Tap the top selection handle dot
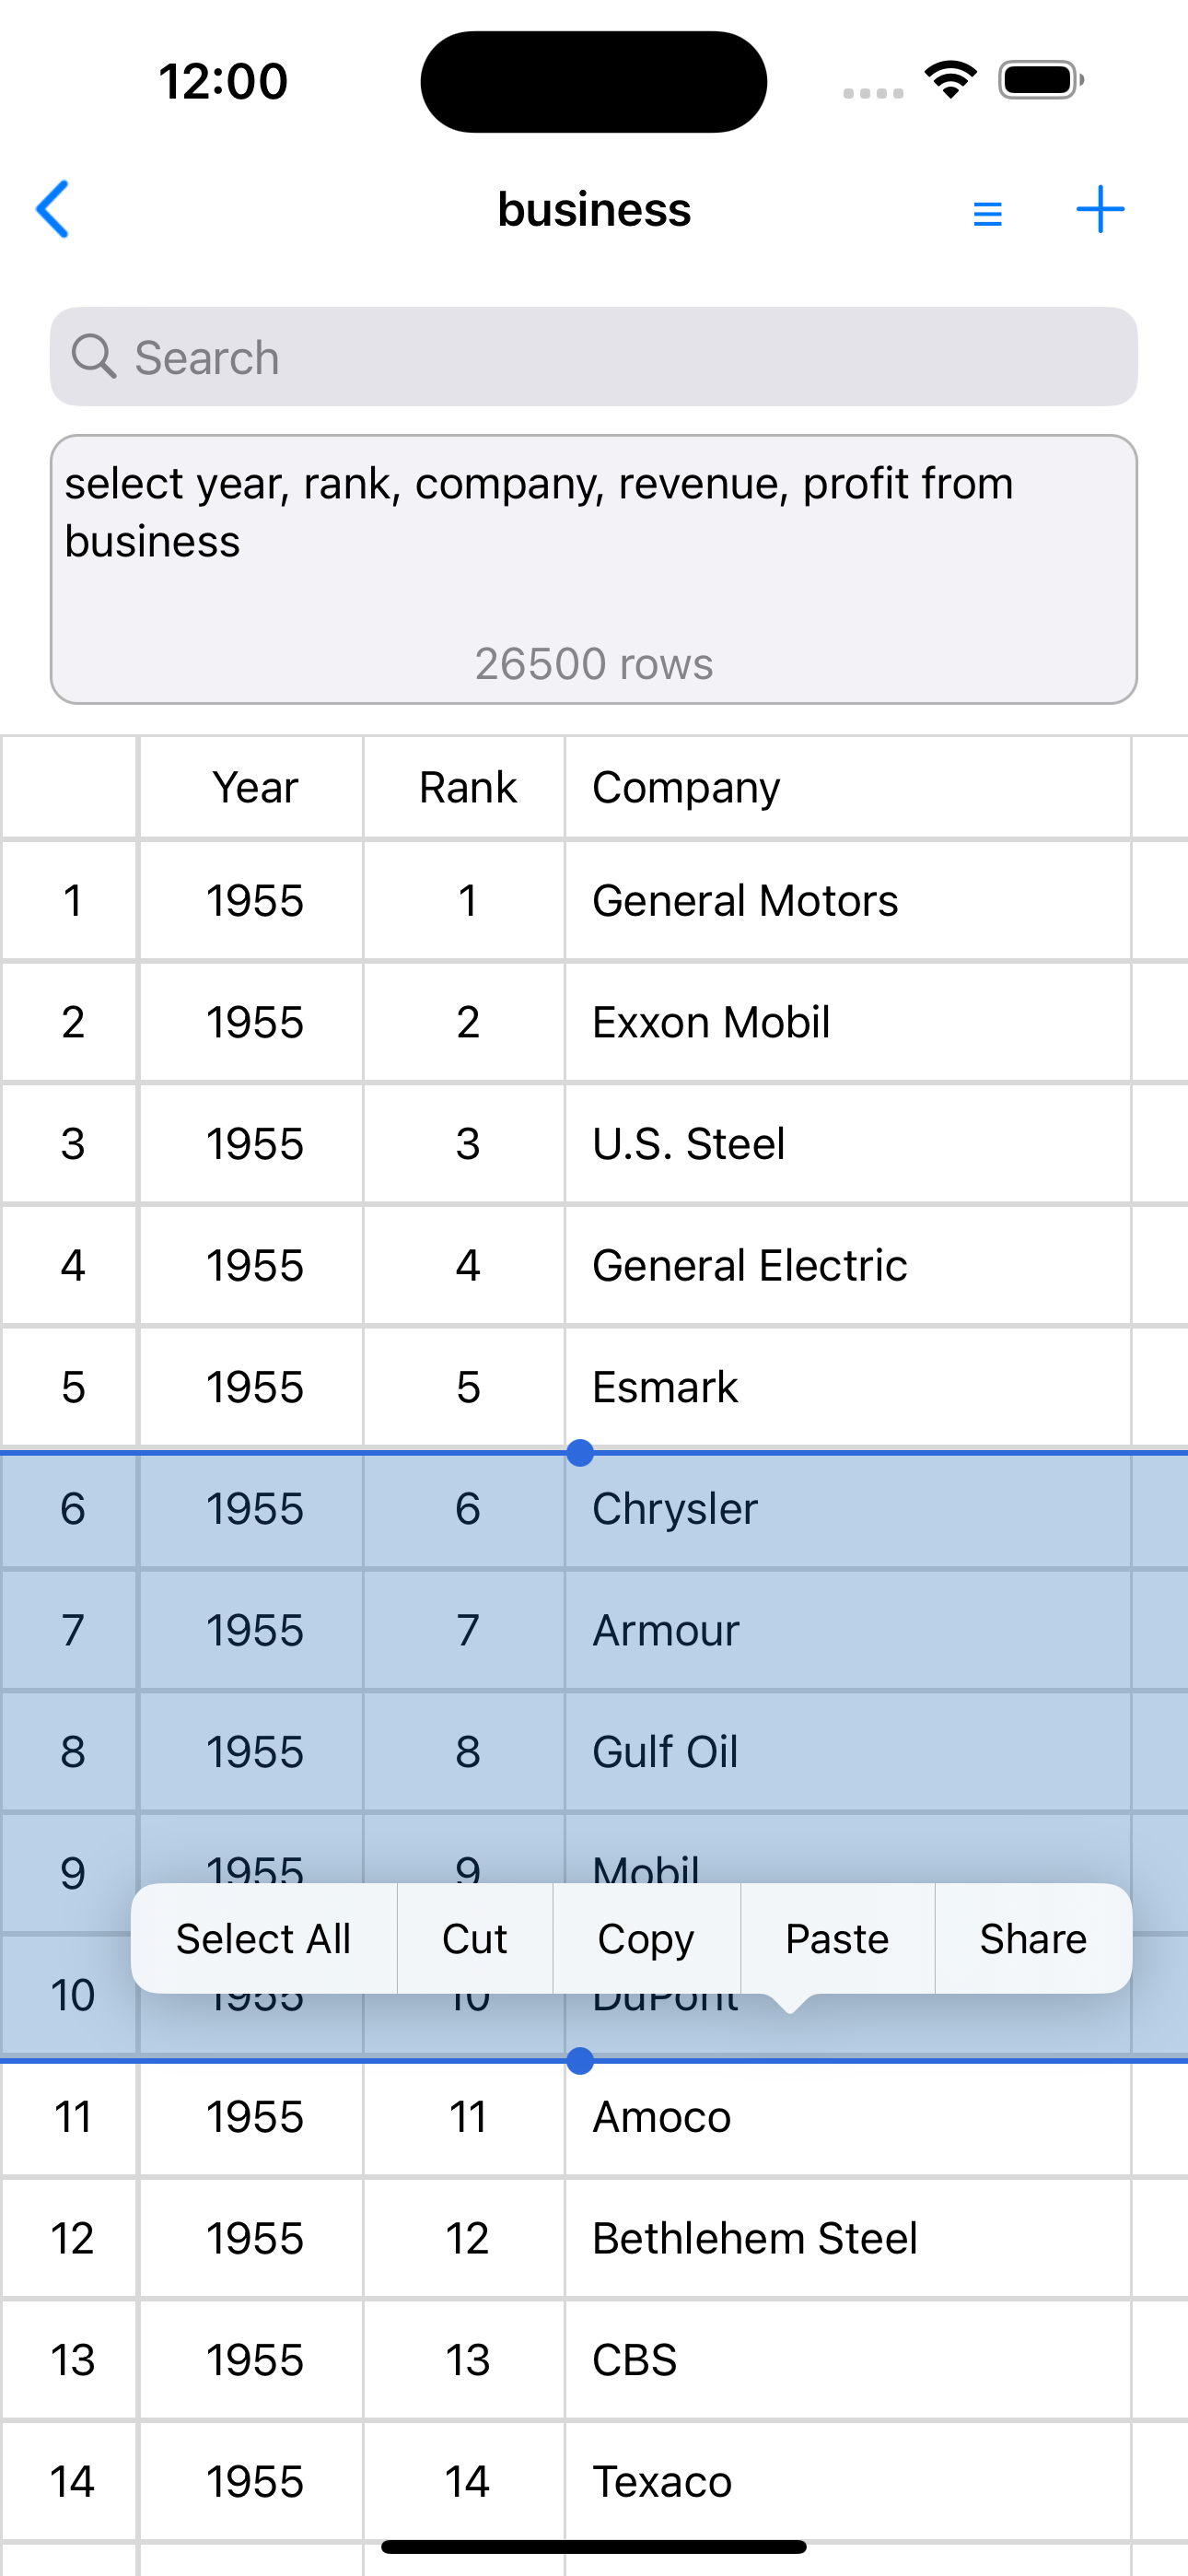 (580, 1453)
